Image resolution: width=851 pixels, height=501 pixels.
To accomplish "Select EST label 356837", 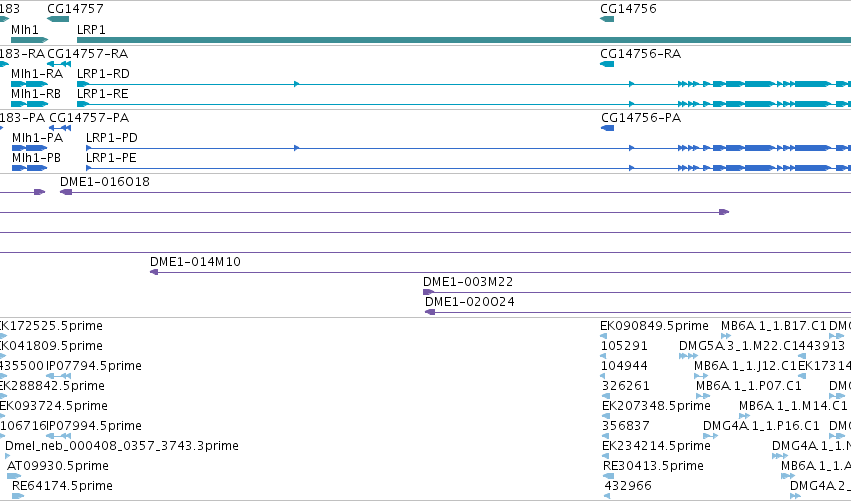I will pos(626,426).
